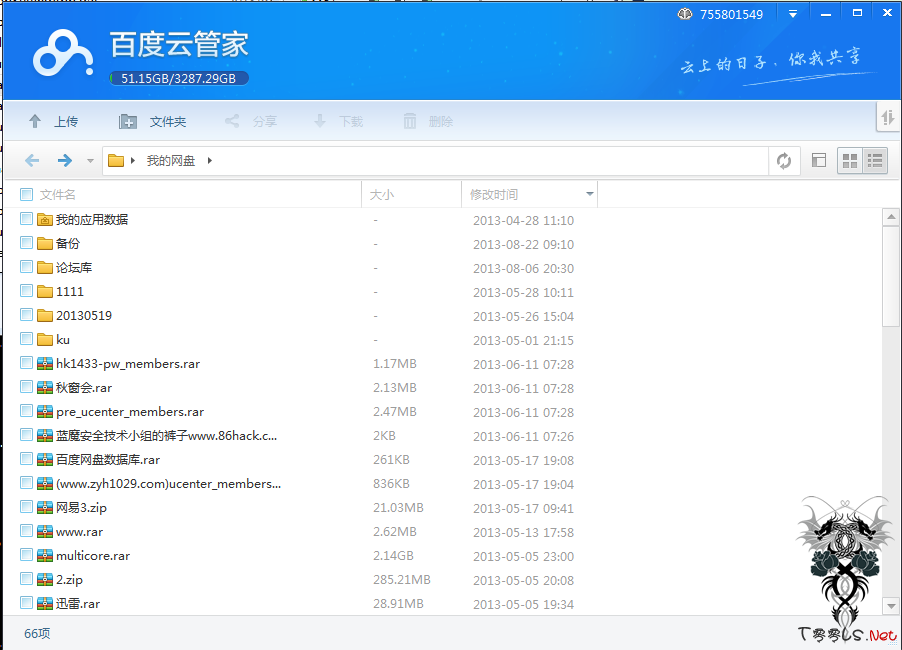Image resolution: width=902 pixels, height=650 pixels.
Task: Expand the arrow after 我的网盘
Action: (210, 160)
